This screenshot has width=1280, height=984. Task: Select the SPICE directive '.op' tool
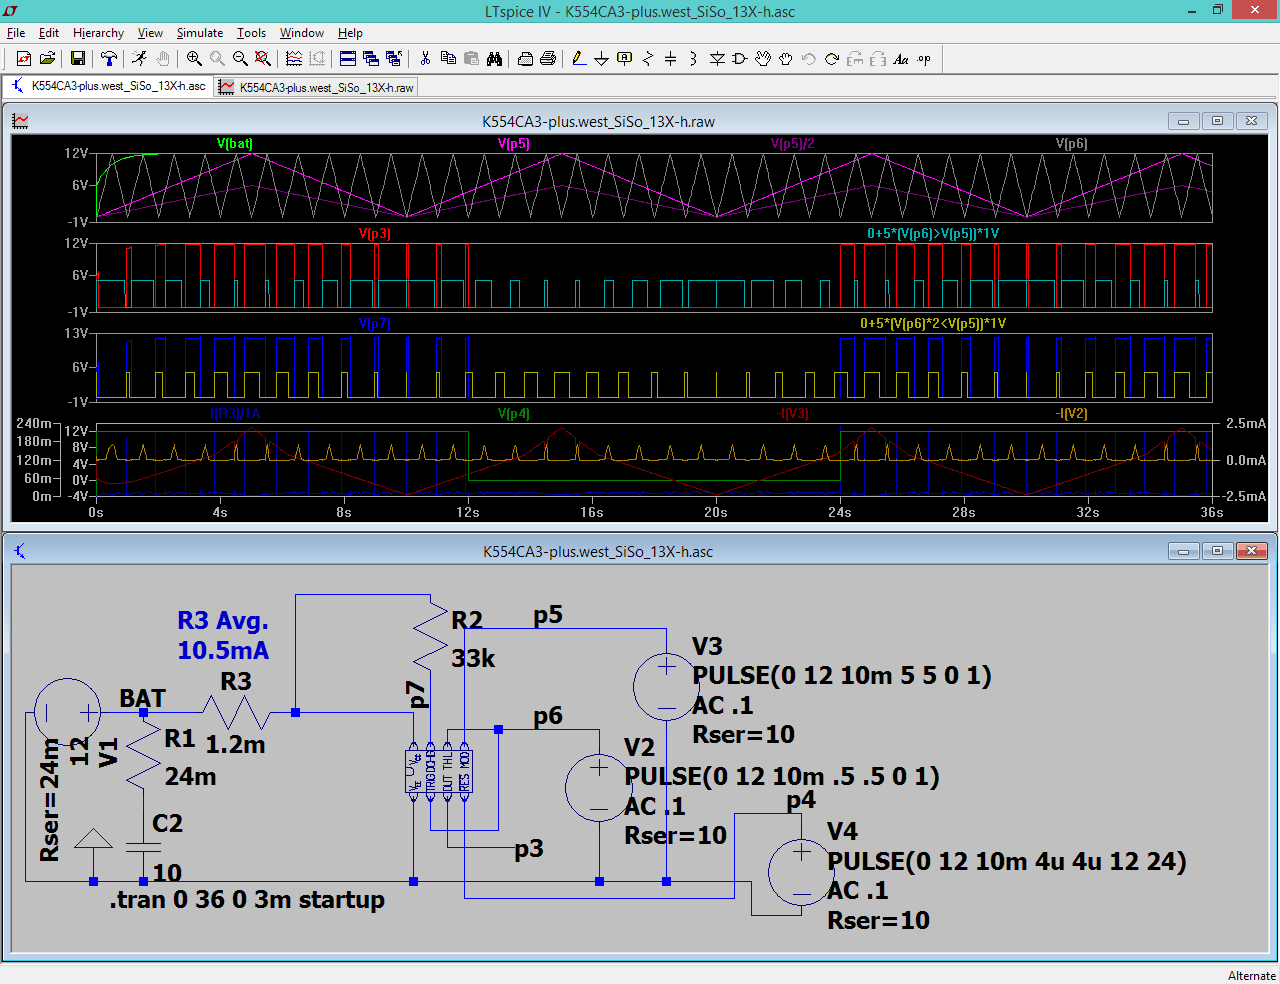pos(924,59)
